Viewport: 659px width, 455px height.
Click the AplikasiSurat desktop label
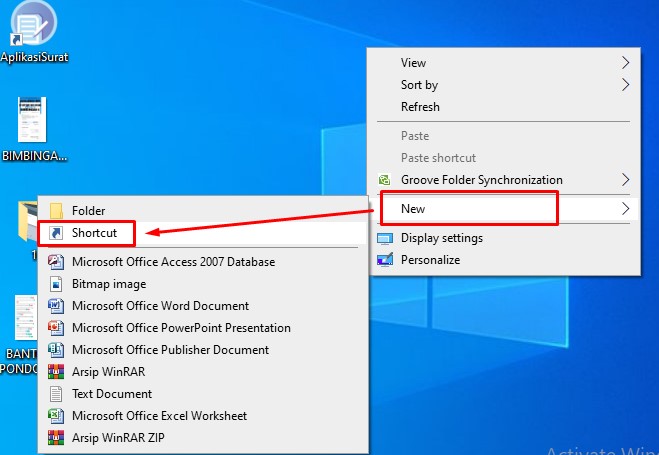34,57
